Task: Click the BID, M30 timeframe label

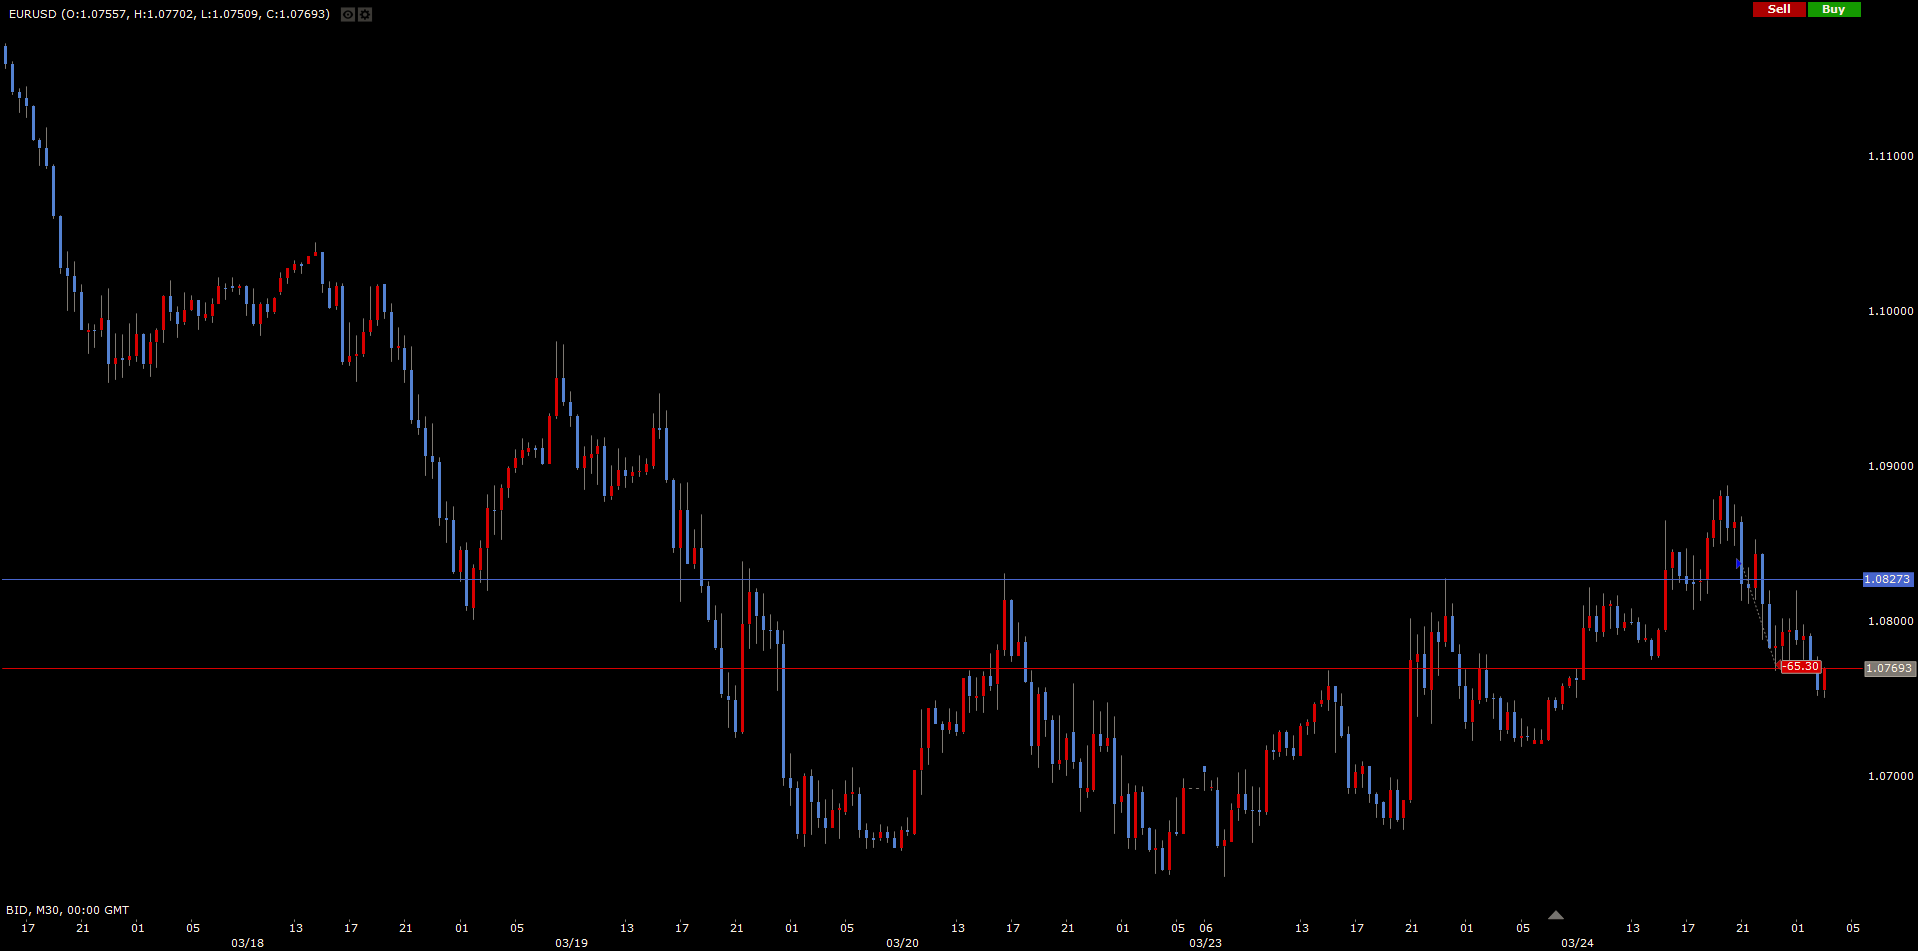Action: click(x=67, y=910)
